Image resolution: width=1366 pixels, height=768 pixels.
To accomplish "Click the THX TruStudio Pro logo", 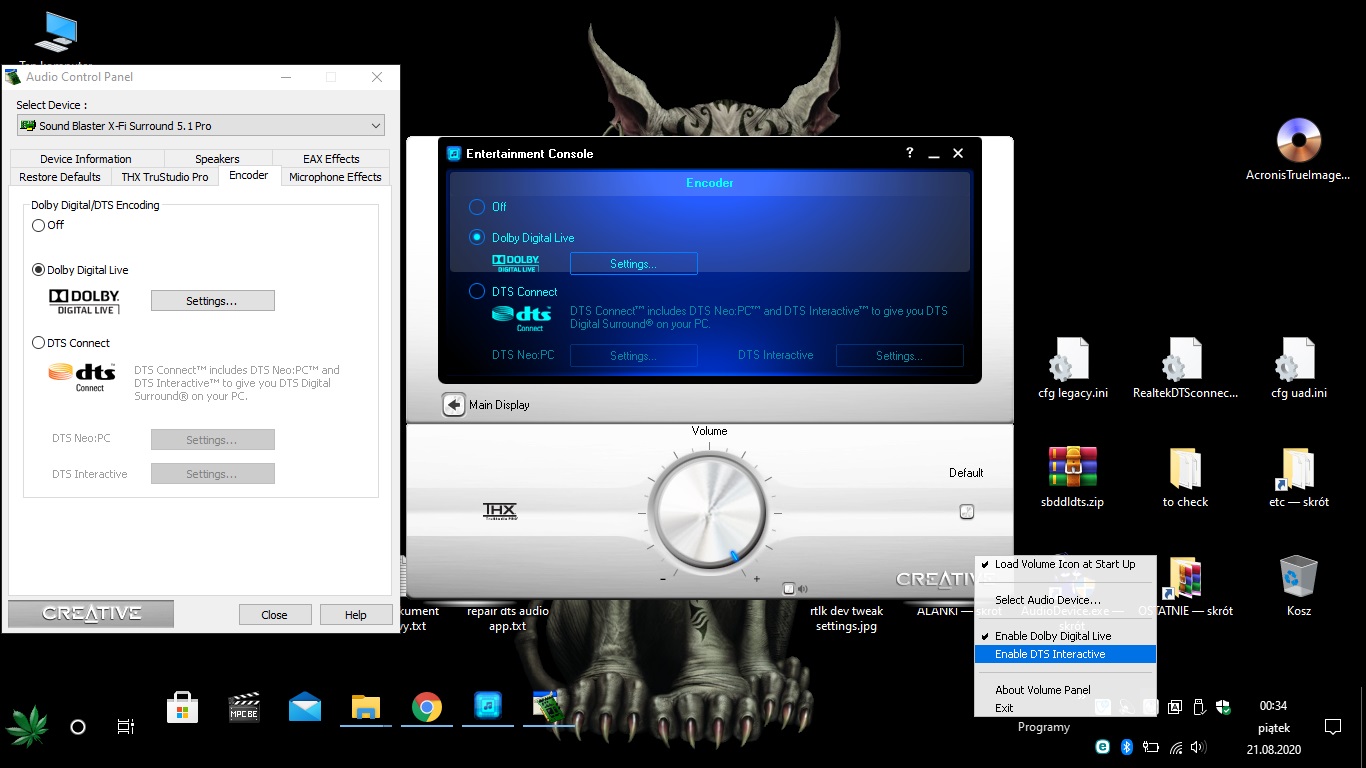I will 499,511.
